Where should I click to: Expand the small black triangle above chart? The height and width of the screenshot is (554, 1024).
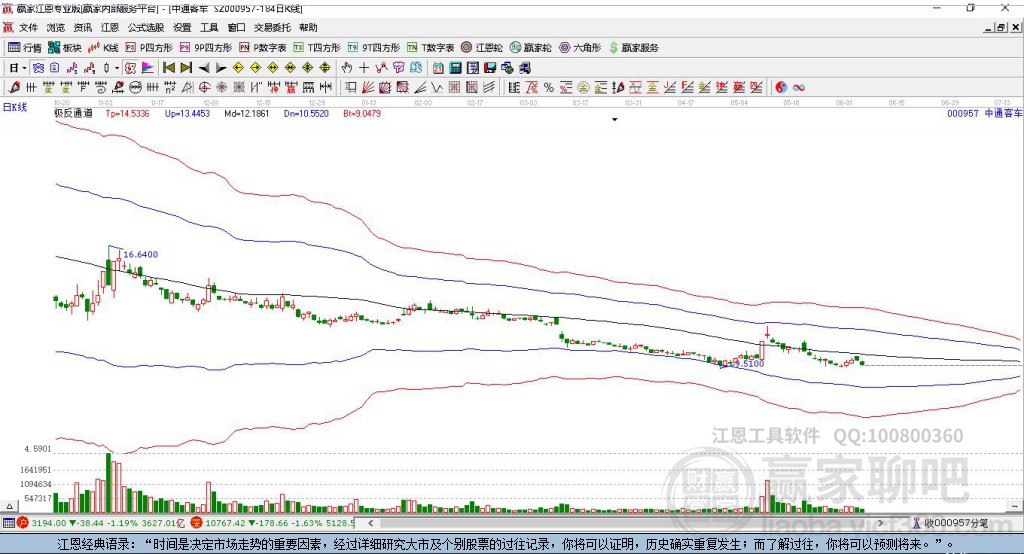(615, 120)
